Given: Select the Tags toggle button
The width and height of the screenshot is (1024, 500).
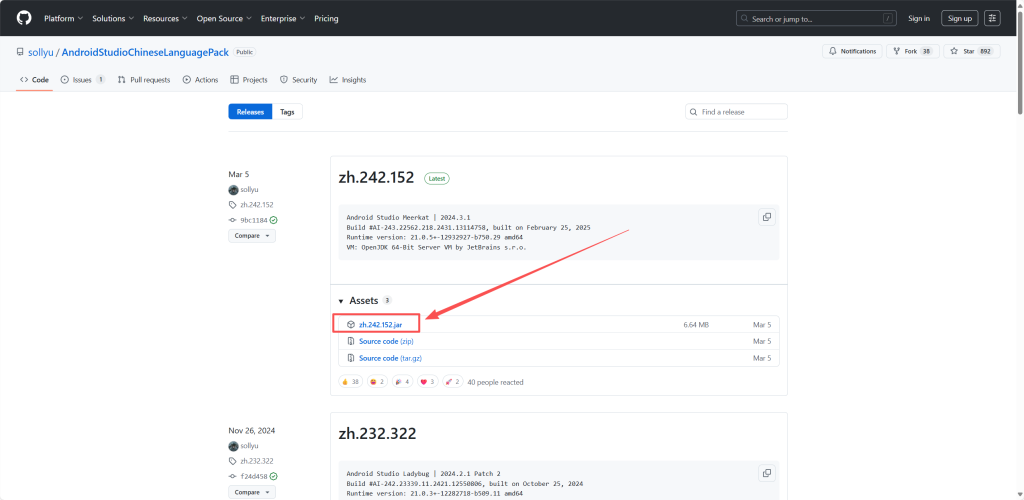Looking at the screenshot, I should tap(287, 112).
